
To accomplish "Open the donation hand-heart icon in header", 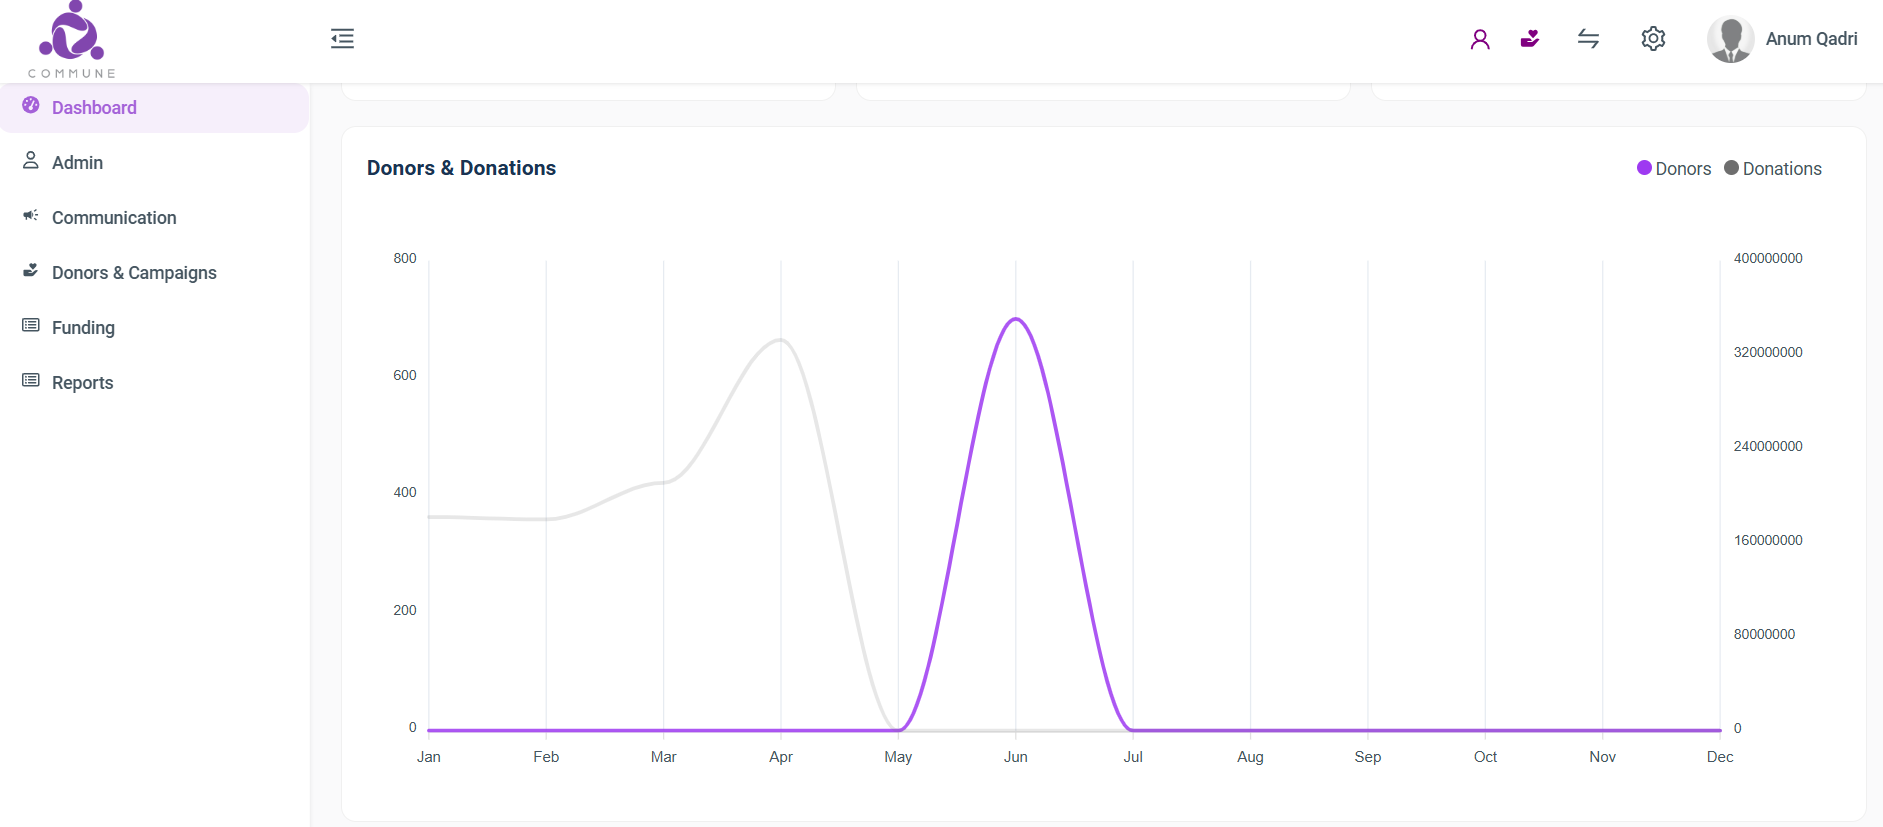I will (1530, 39).
